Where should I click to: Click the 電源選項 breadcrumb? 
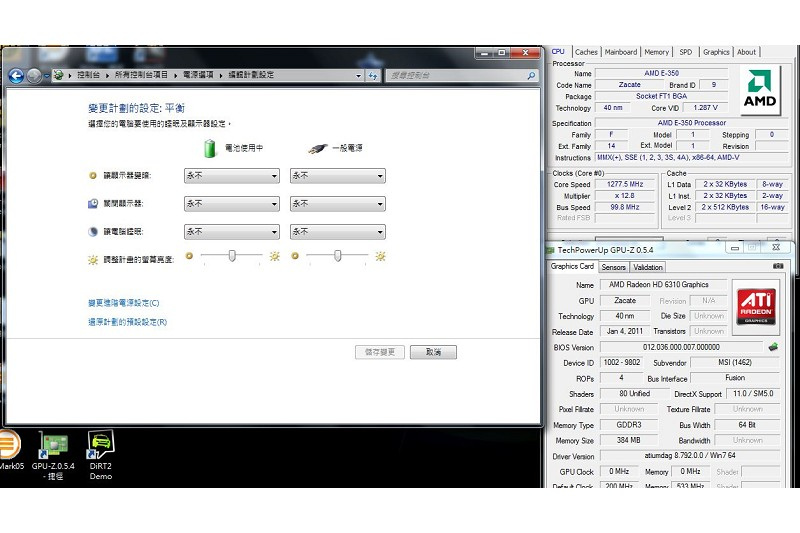198,75
